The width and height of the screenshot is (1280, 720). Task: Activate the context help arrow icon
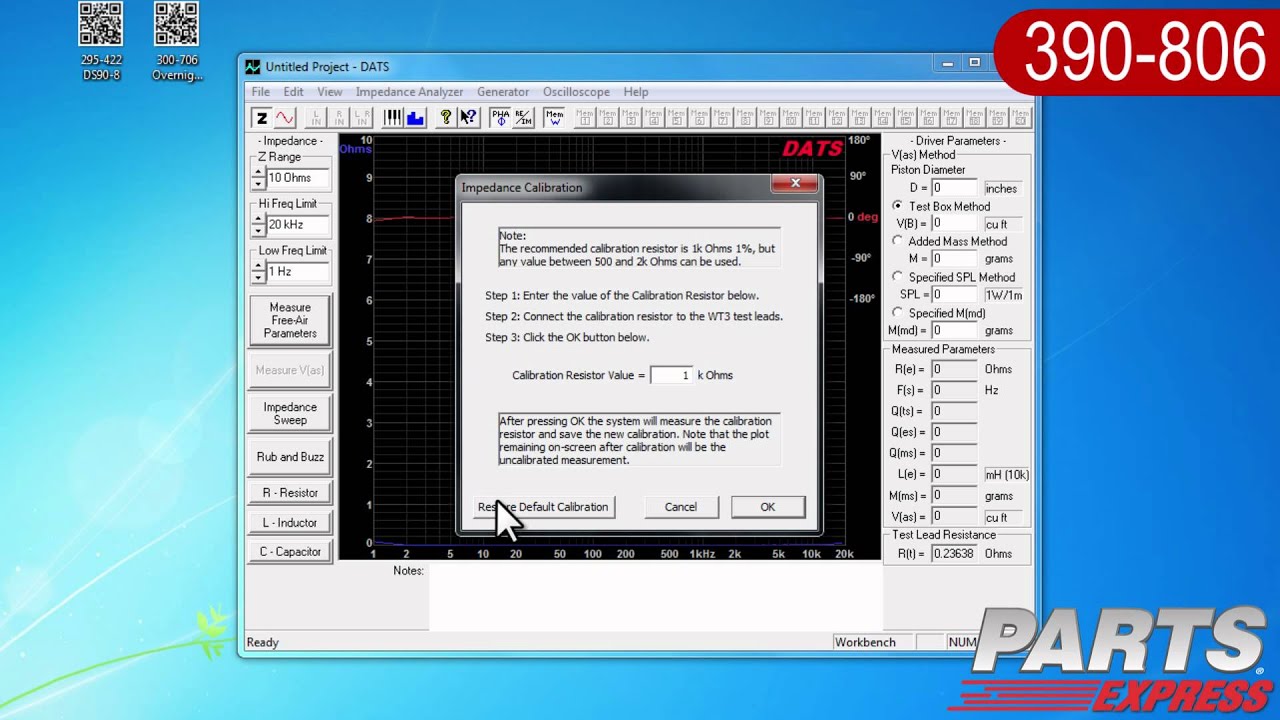(x=468, y=118)
